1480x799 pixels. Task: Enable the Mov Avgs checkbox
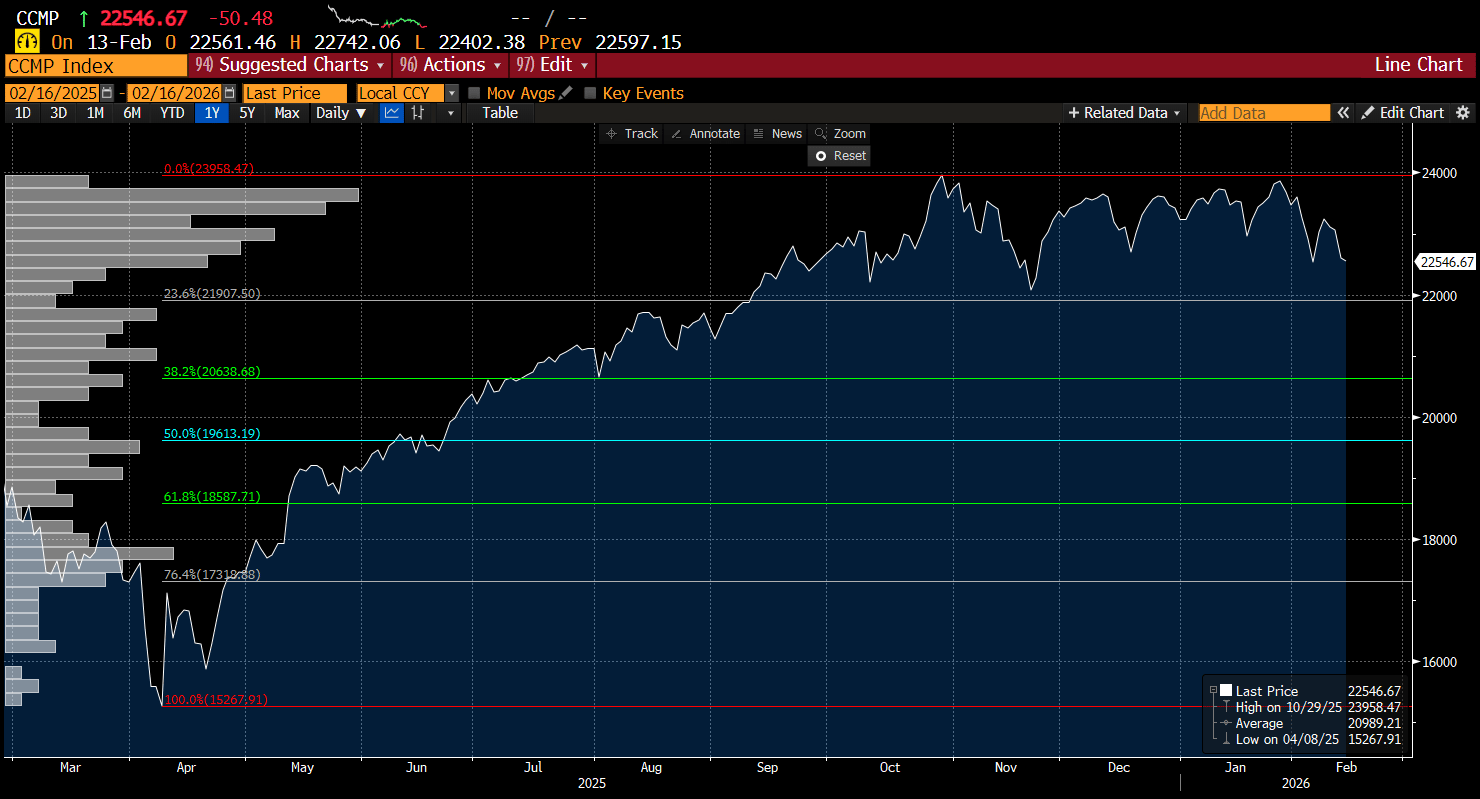(x=475, y=93)
